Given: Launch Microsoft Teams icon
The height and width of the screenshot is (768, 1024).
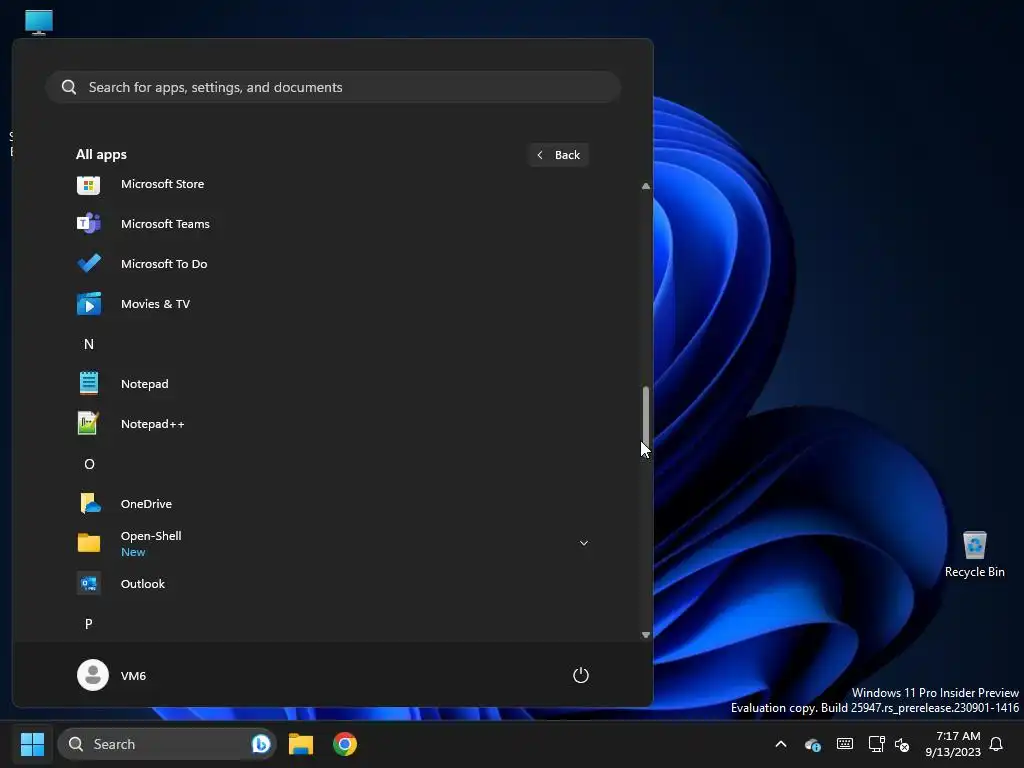Looking at the screenshot, I should pyautogui.click(x=89, y=224).
